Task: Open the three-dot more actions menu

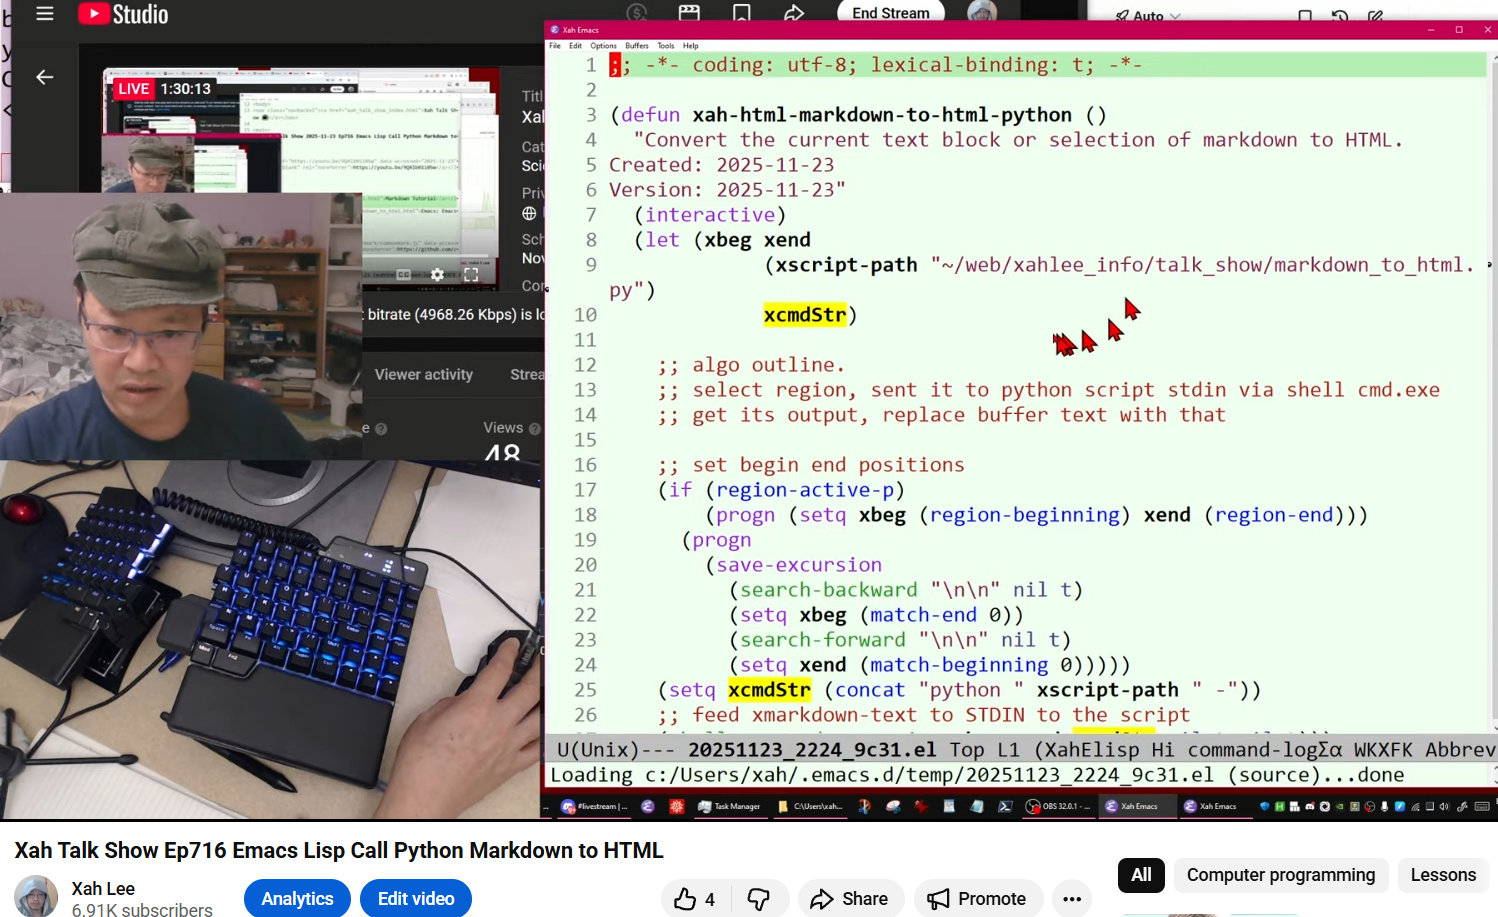Action: 1071,899
